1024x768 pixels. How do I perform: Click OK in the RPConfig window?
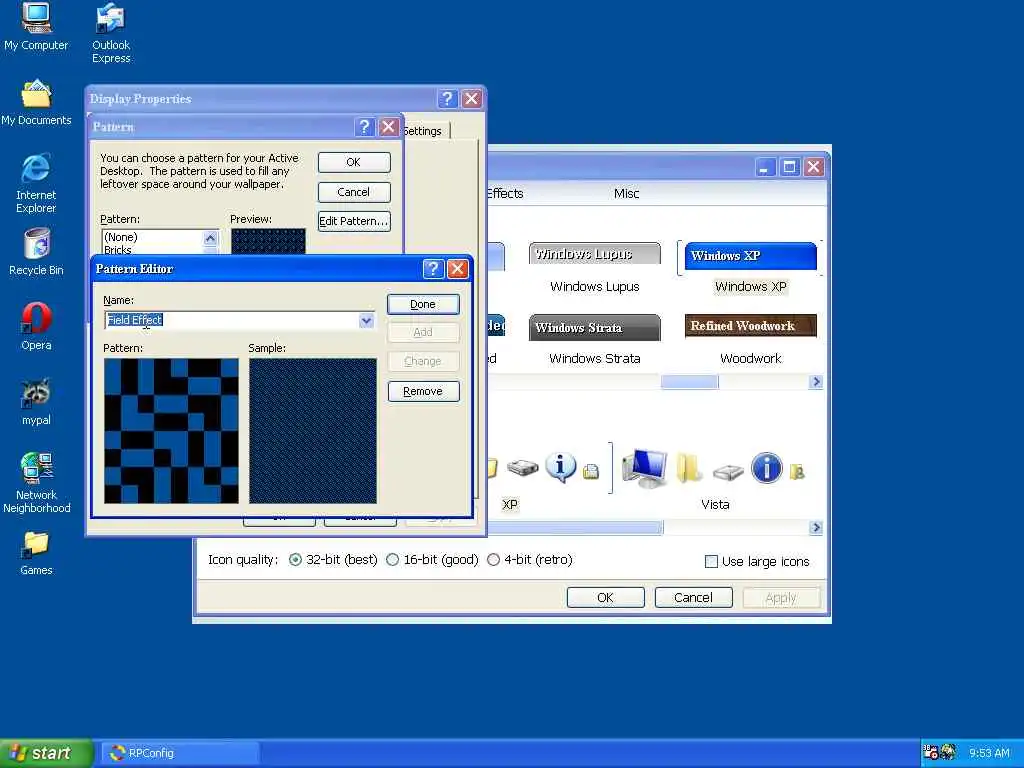605,598
